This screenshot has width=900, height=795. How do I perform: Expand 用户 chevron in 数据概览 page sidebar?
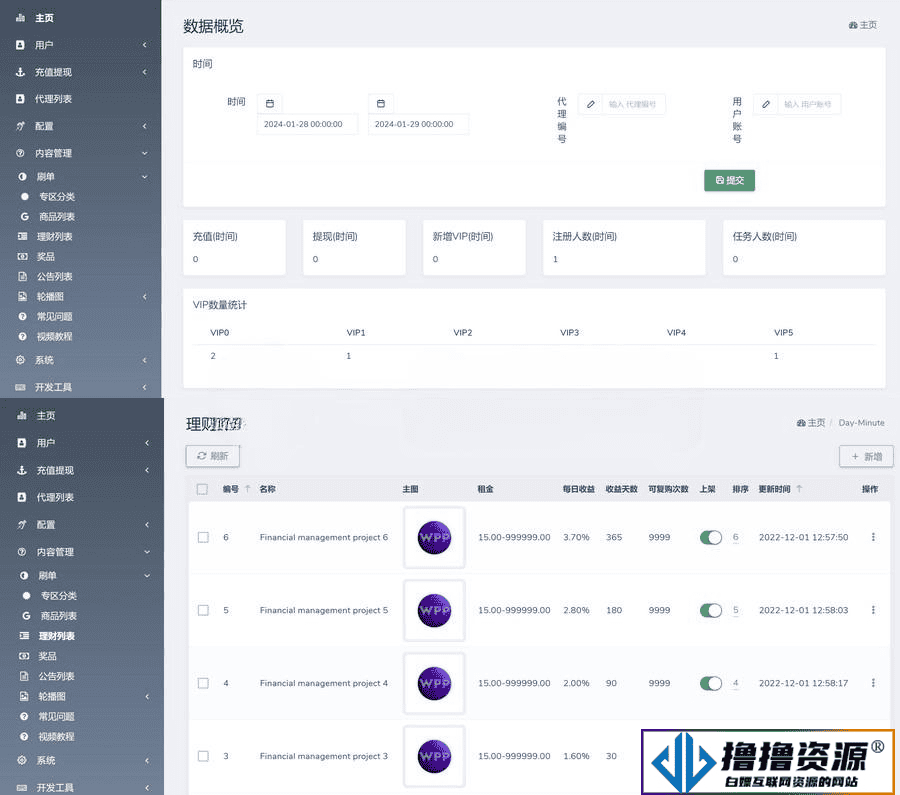[145, 45]
